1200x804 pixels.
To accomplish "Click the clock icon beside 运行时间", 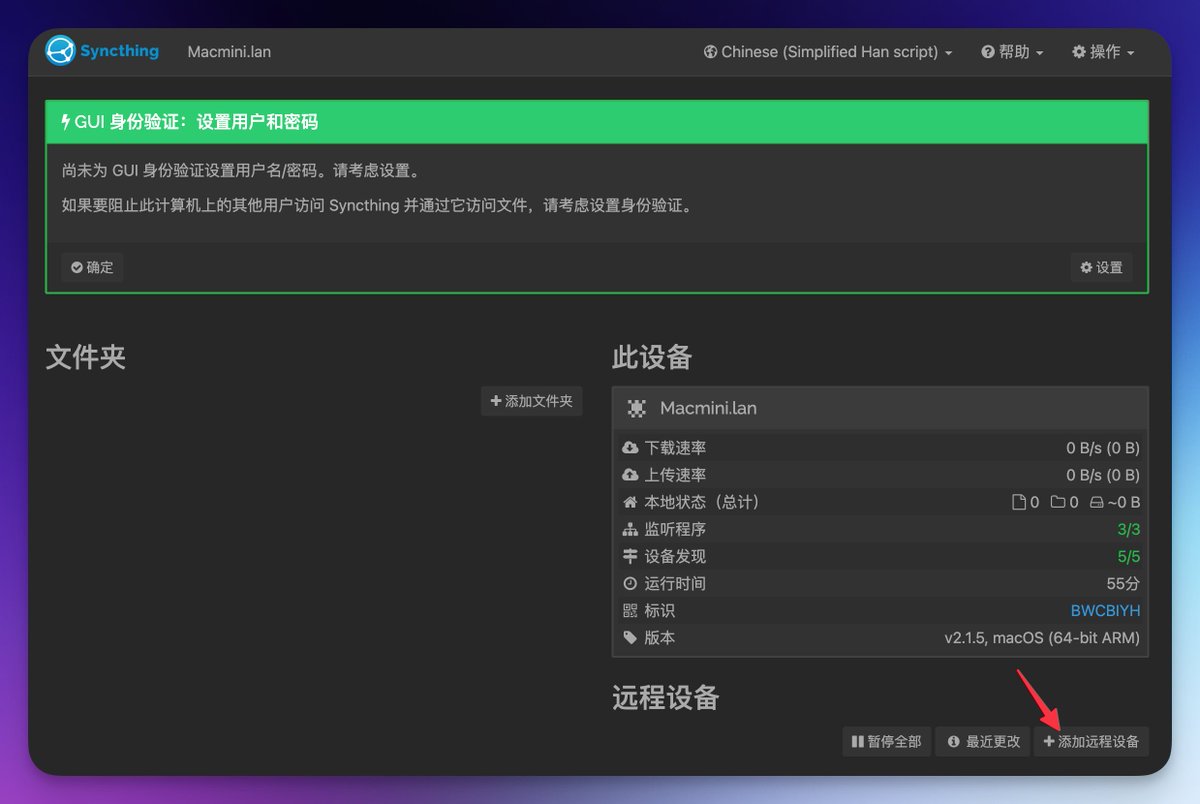I will coord(630,583).
